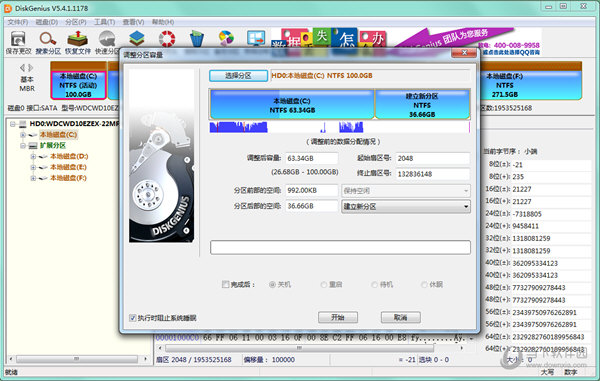
Task: Click the blue layered-disk toolbar icon
Action: pyautogui.click(x=137, y=39)
